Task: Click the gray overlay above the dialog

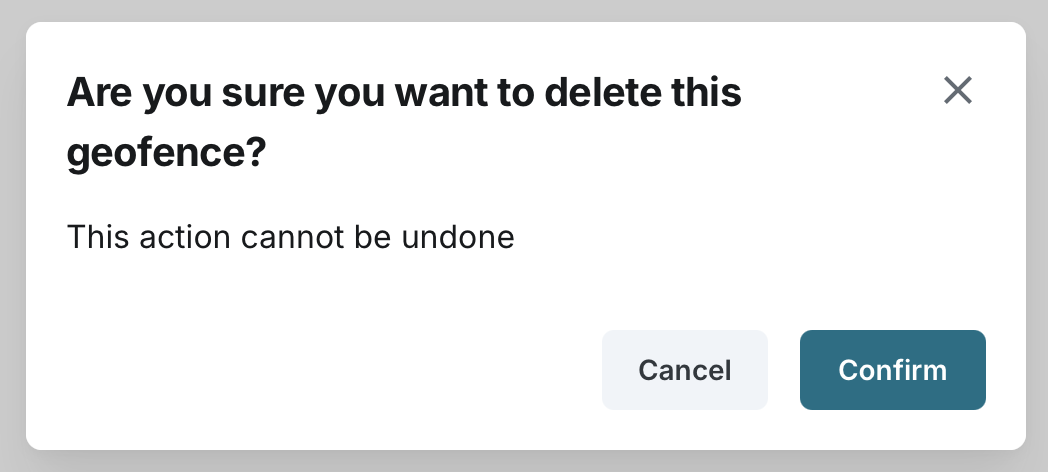Action: click(524, 10)
